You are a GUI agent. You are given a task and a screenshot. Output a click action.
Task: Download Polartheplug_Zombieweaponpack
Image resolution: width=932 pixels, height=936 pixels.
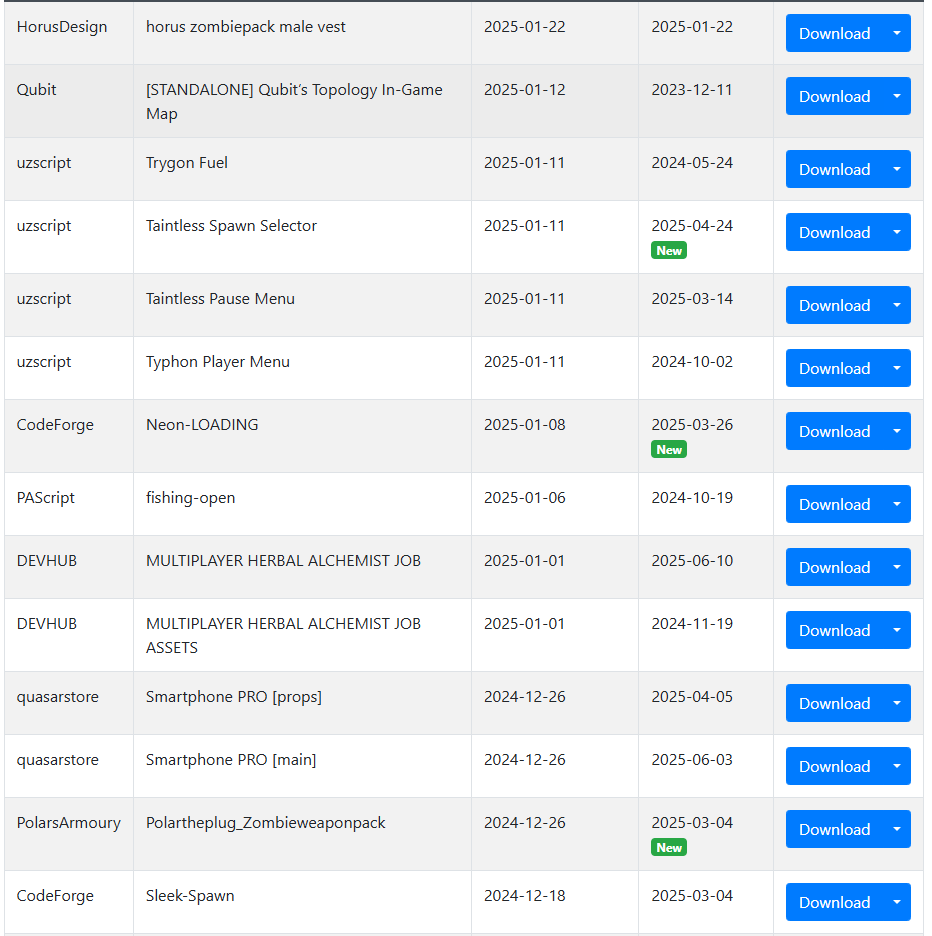[834, 829]
